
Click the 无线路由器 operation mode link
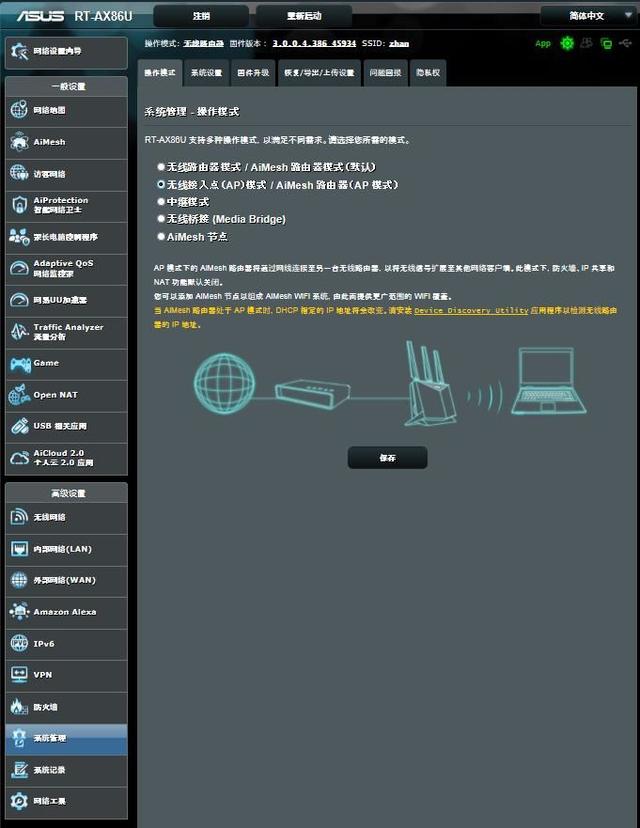(x=203, y=43)
